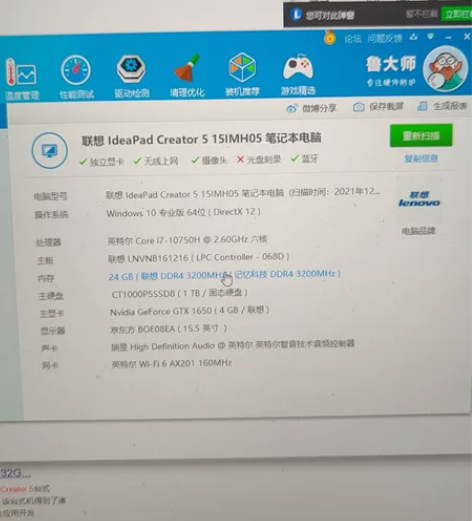Click 无线上网 feature indicator
The height and width of the screenshot is (521, 472).
tap(156, 161)
